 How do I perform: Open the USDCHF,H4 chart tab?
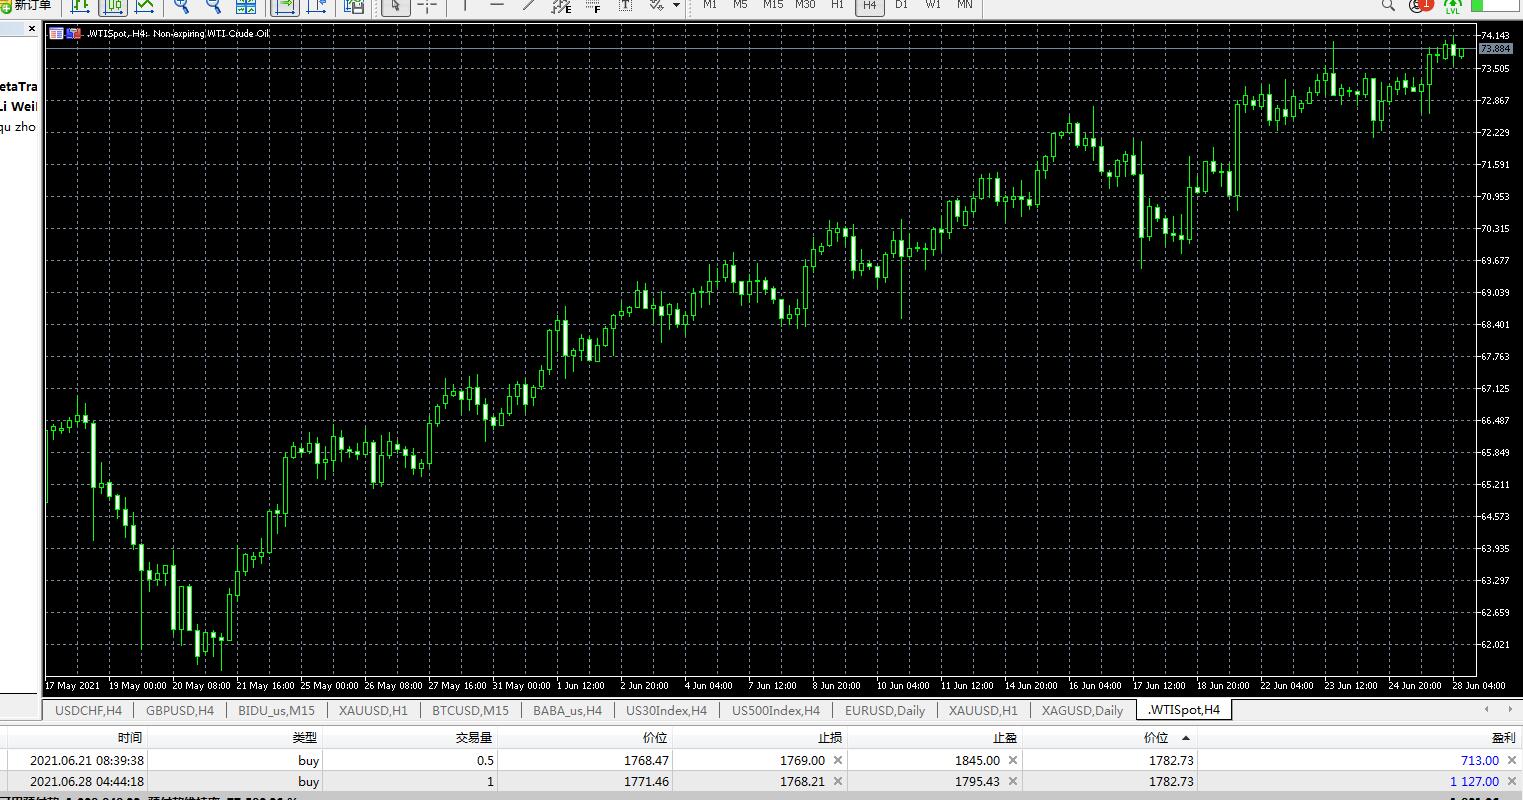88,710
